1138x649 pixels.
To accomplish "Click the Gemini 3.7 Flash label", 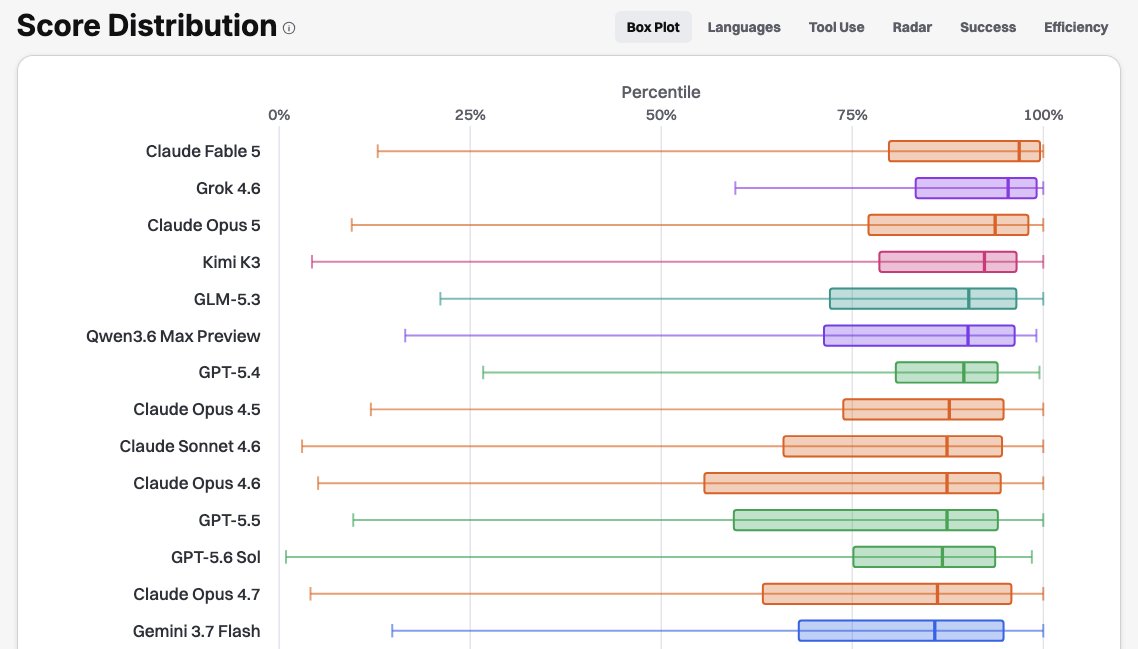I will point(196,632).
